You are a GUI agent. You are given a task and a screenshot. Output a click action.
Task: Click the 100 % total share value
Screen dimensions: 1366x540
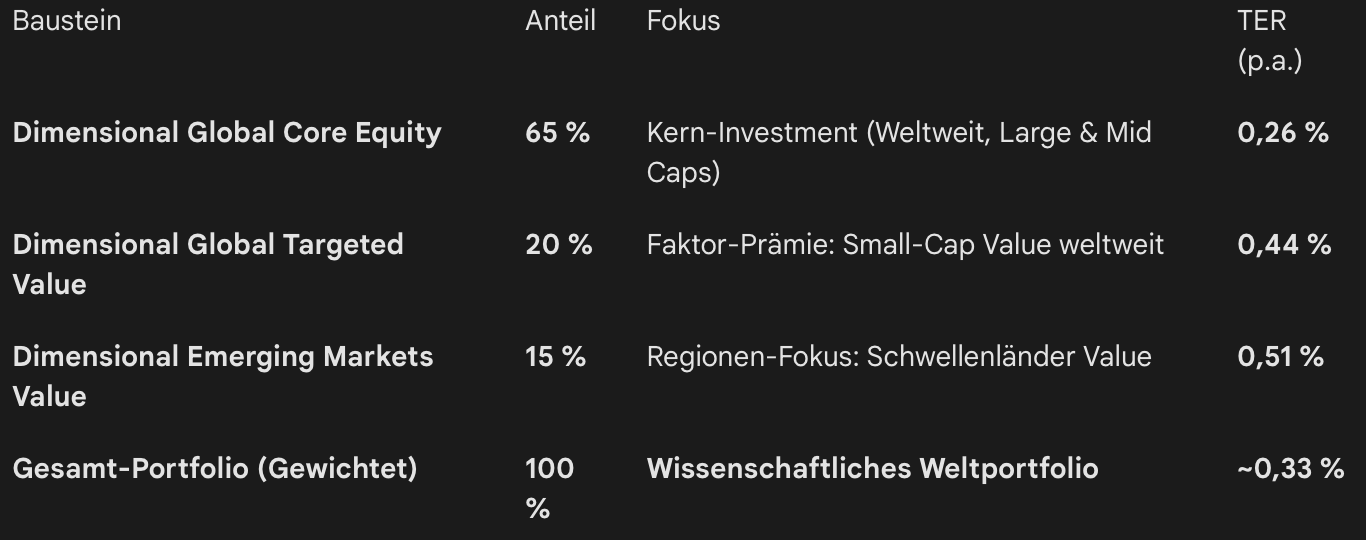point(549,488)
